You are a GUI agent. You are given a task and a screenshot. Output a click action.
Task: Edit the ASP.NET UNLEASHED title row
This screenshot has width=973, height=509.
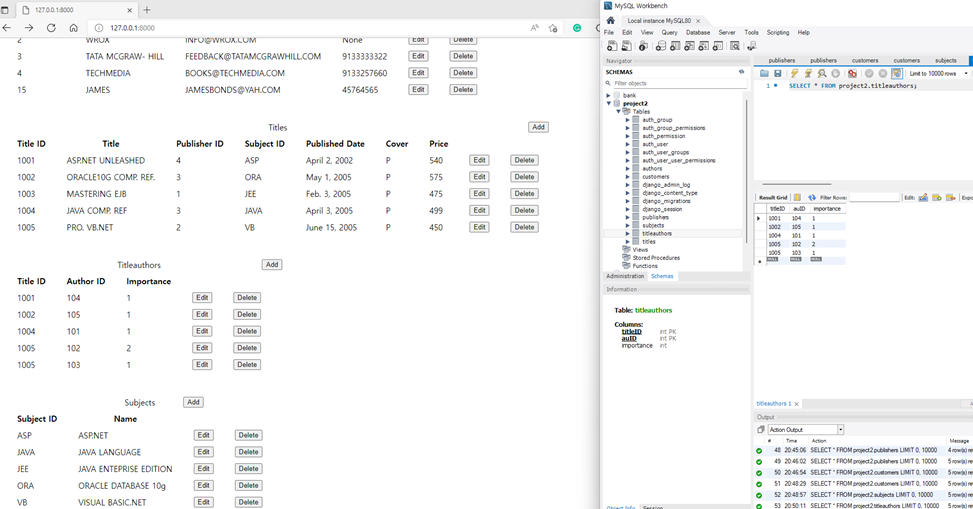(479, 160)
